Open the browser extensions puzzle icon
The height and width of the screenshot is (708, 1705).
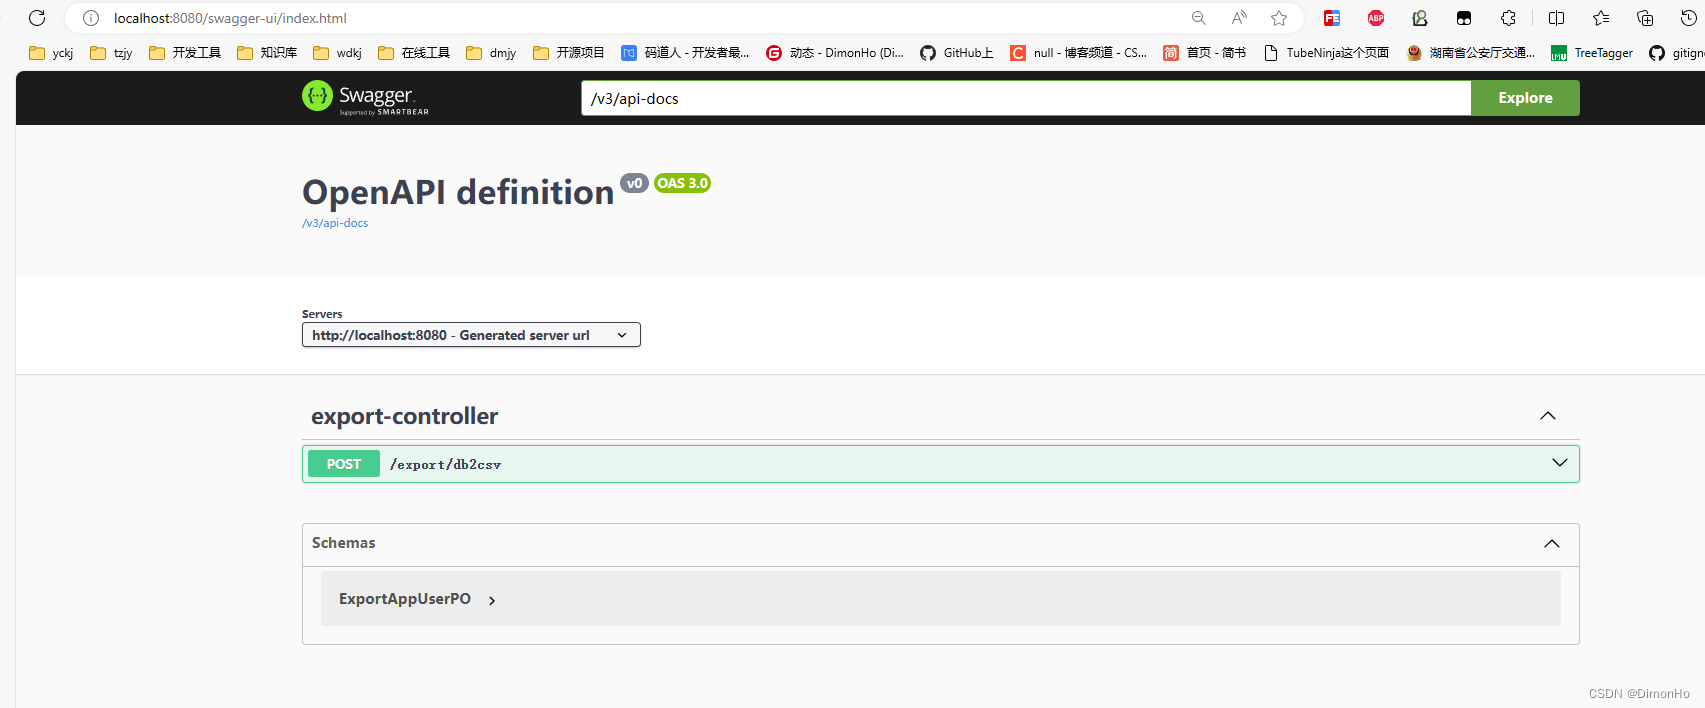point(1508,18)
